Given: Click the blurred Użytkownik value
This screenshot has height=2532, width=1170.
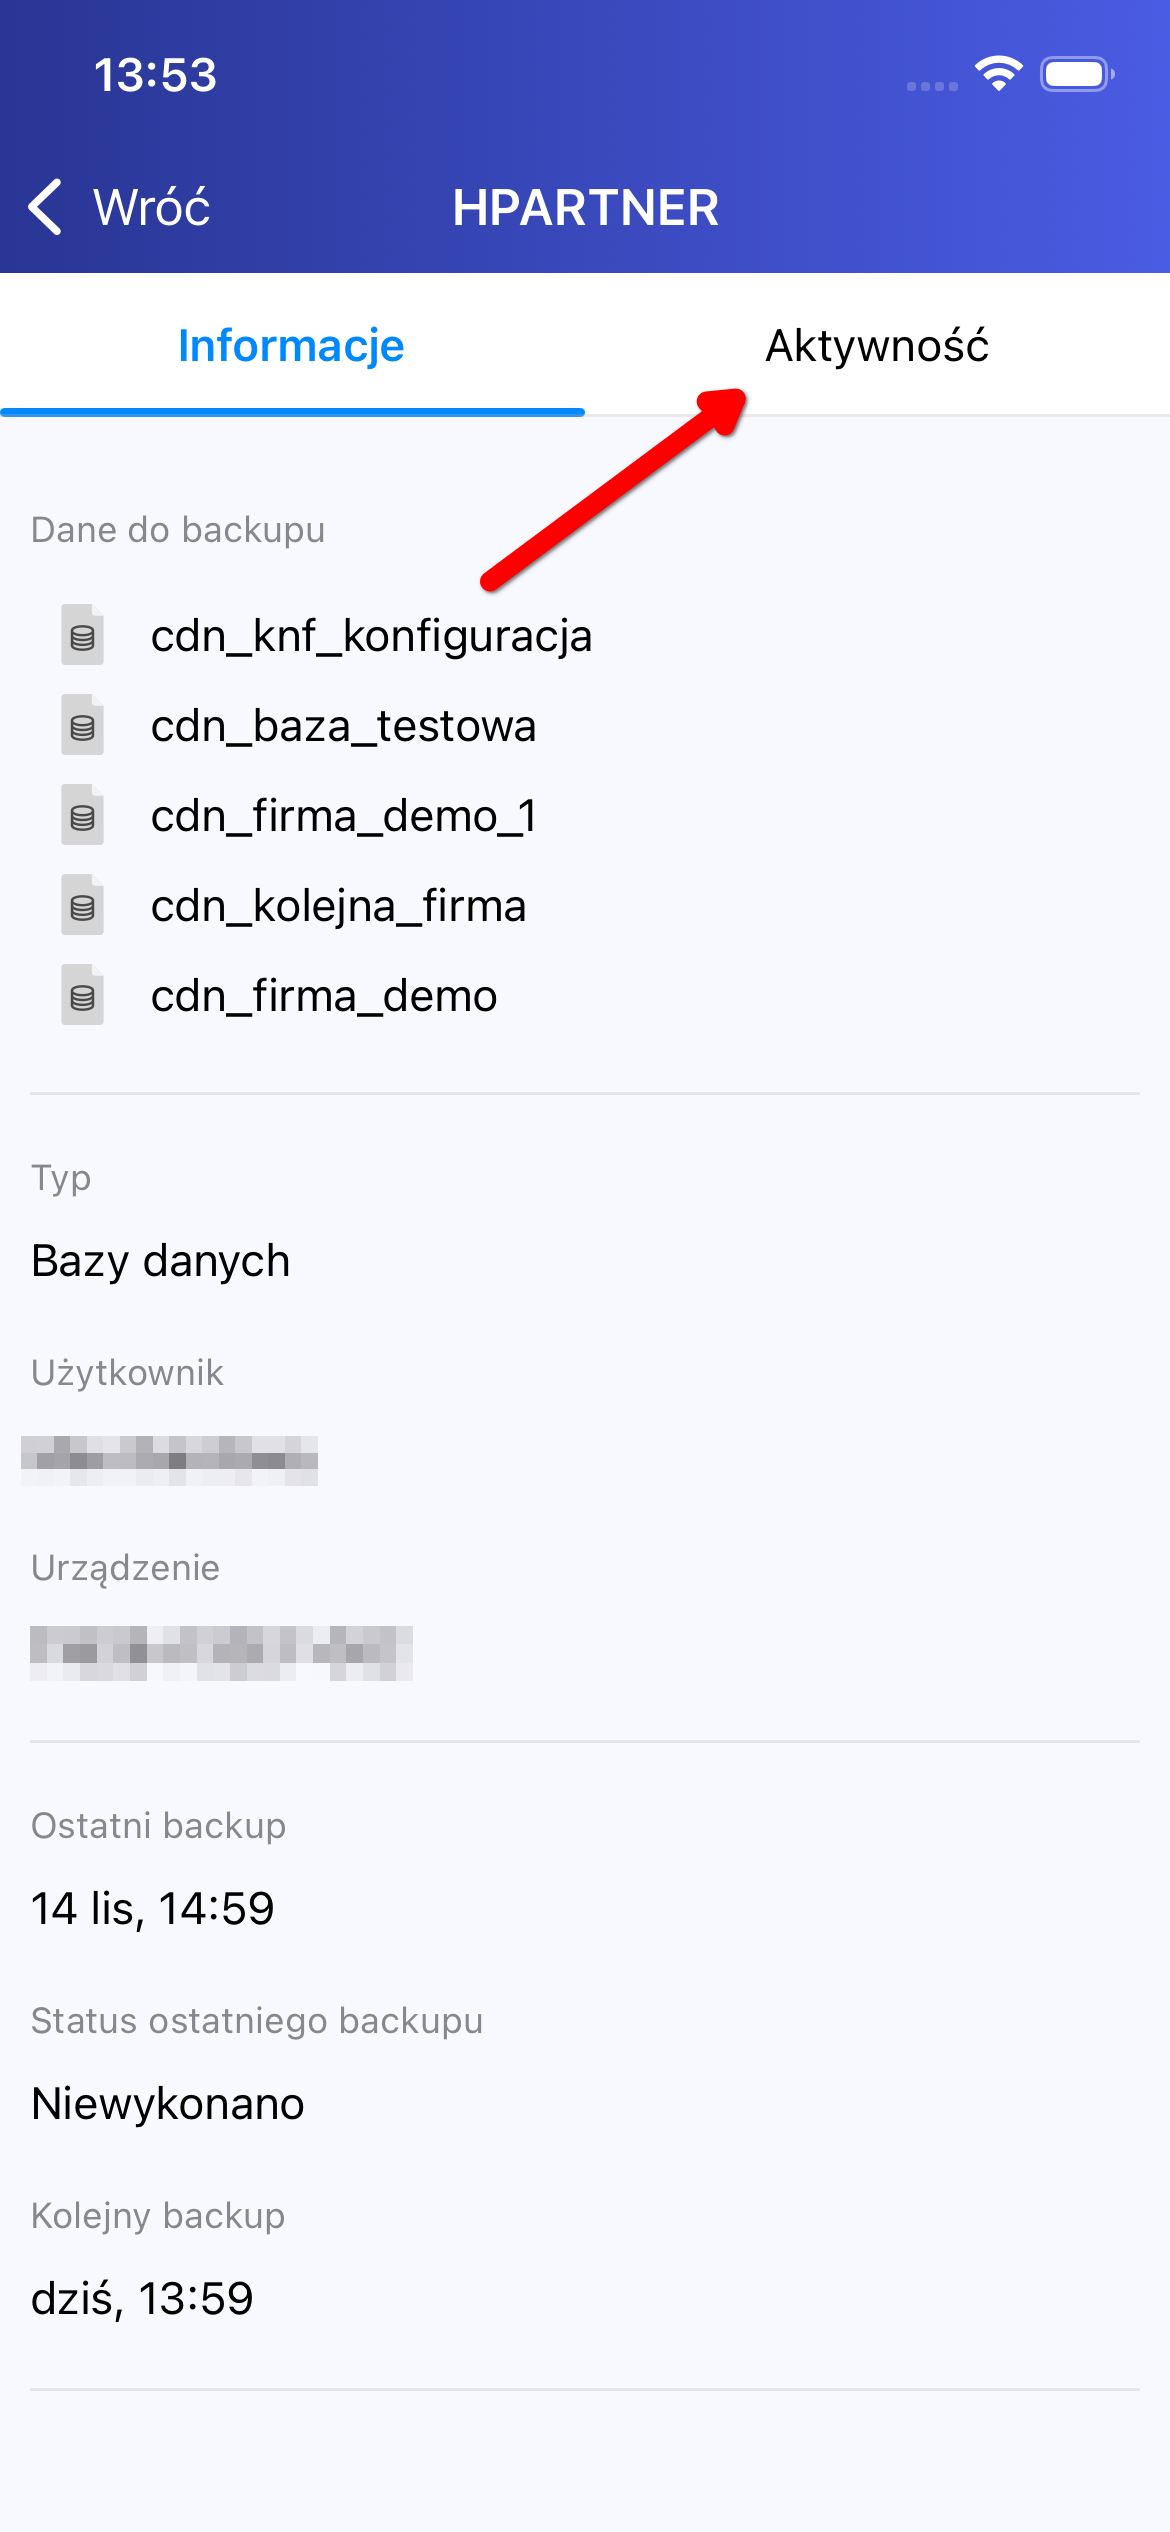Looking at the screenshot, I should [x=170, y=1460].
